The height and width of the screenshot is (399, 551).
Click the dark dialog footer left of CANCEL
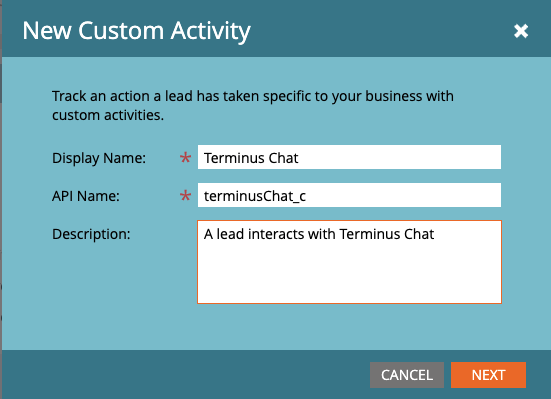183,375
